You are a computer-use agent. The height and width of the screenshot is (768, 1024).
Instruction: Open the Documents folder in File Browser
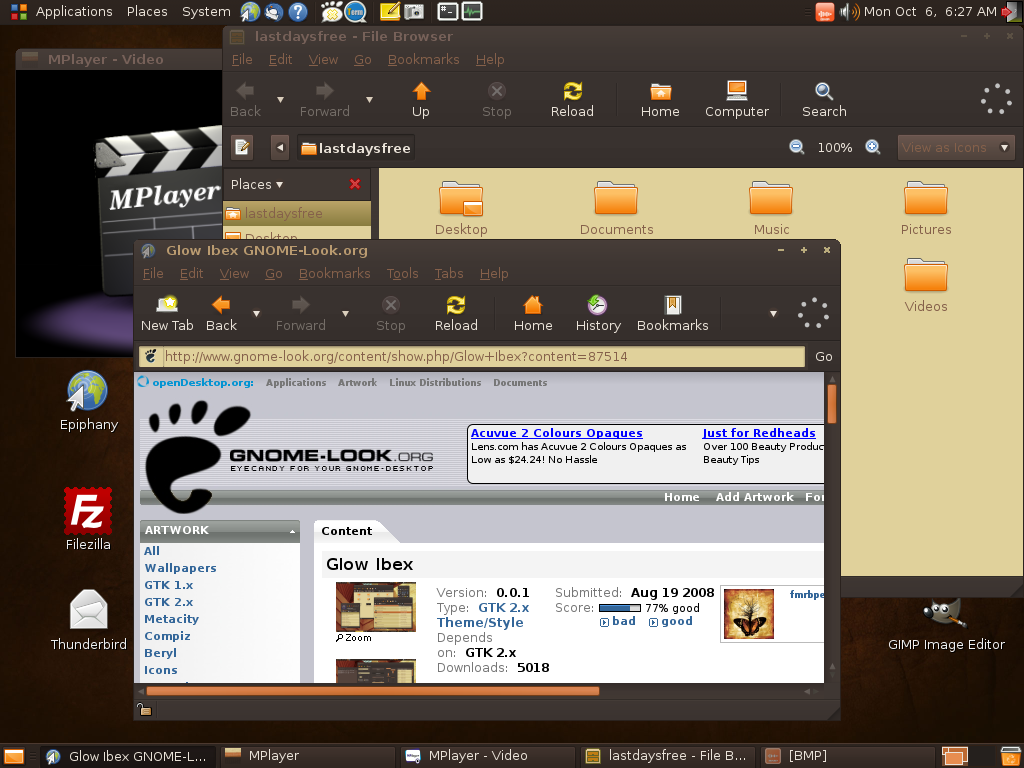coord(616,208)
